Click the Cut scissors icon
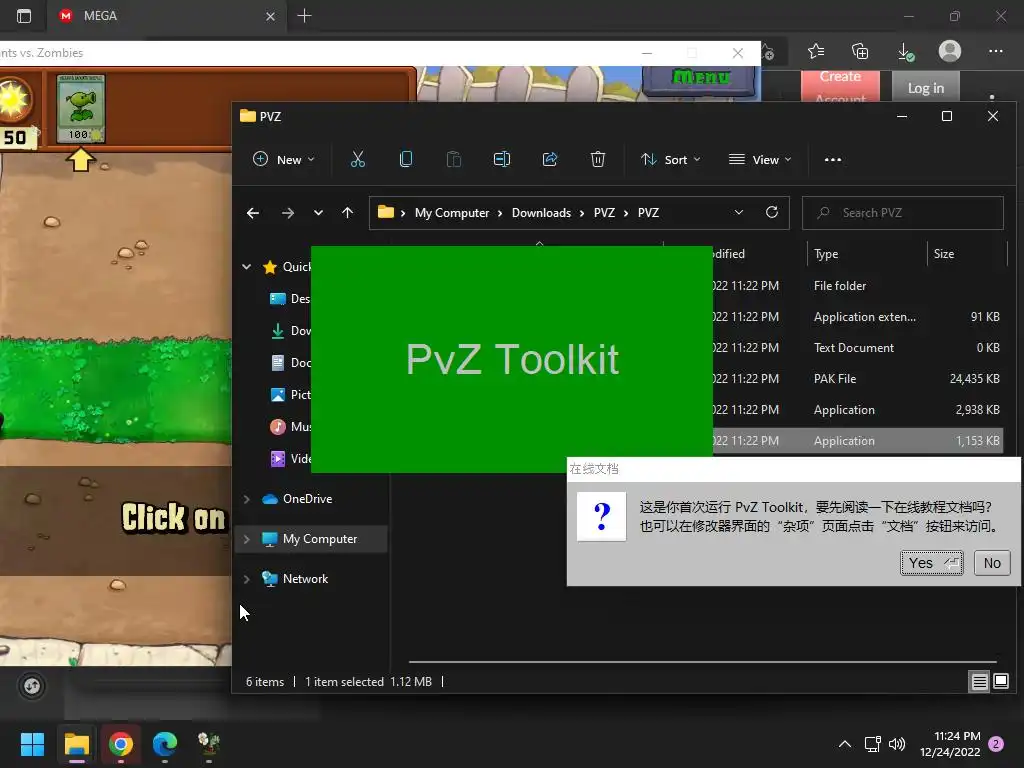Image resolution: width=1024 pixels, height=768 pixels. pyautogui.click(x=358, y=159)
